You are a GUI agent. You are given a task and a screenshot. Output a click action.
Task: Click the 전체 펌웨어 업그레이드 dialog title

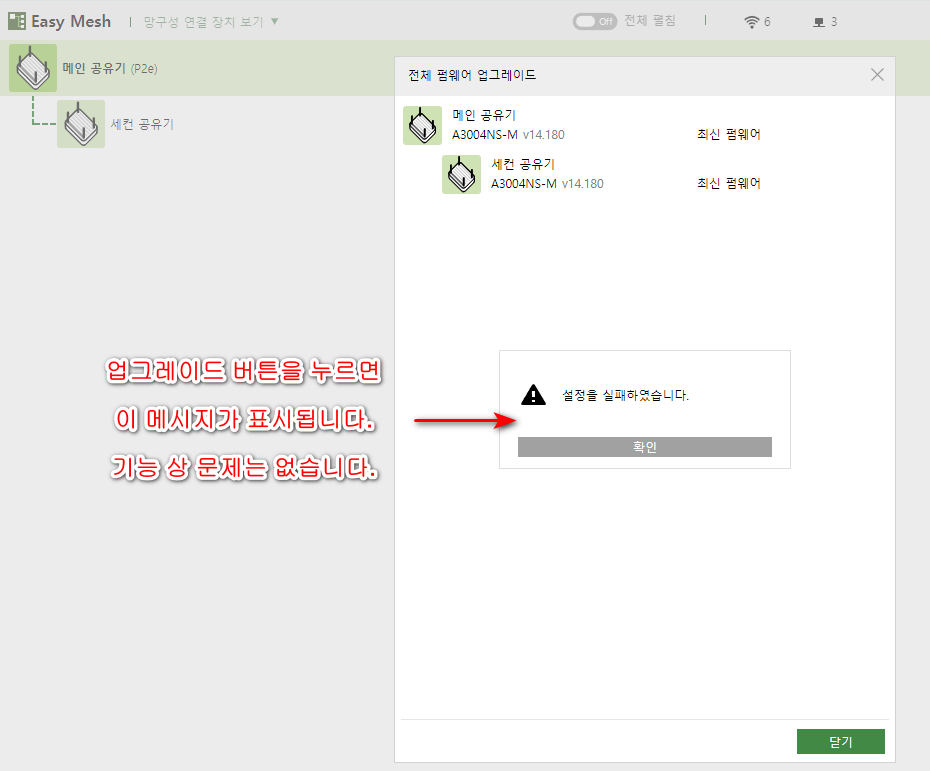click(x=472, y=75)
